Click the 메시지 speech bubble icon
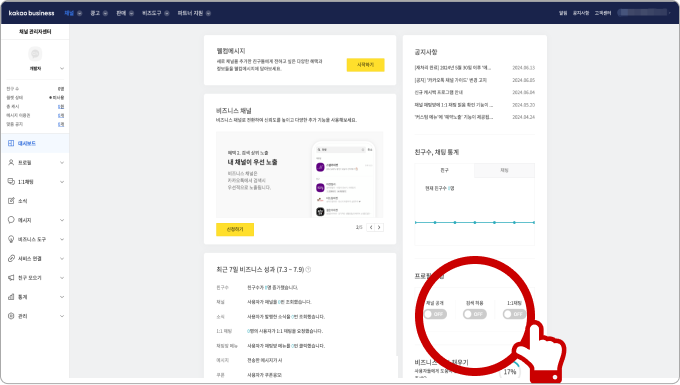Image resolution: width=680 pixels, height=385 pixels. 11,220
